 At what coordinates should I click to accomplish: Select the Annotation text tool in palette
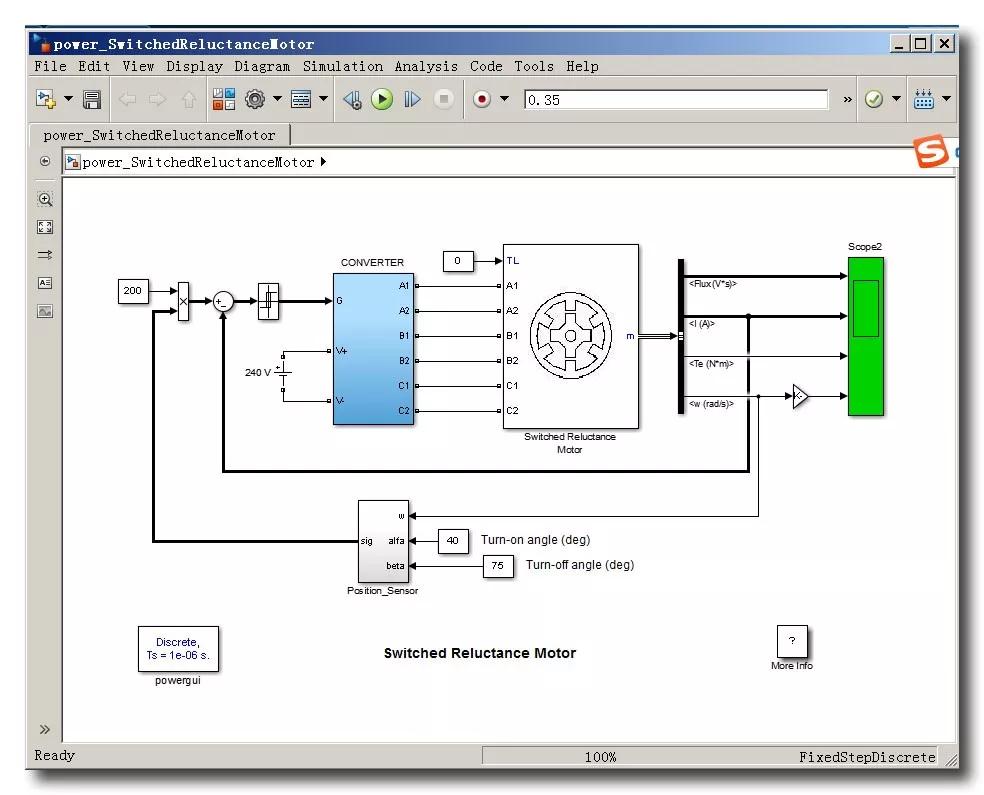[45, 283]
